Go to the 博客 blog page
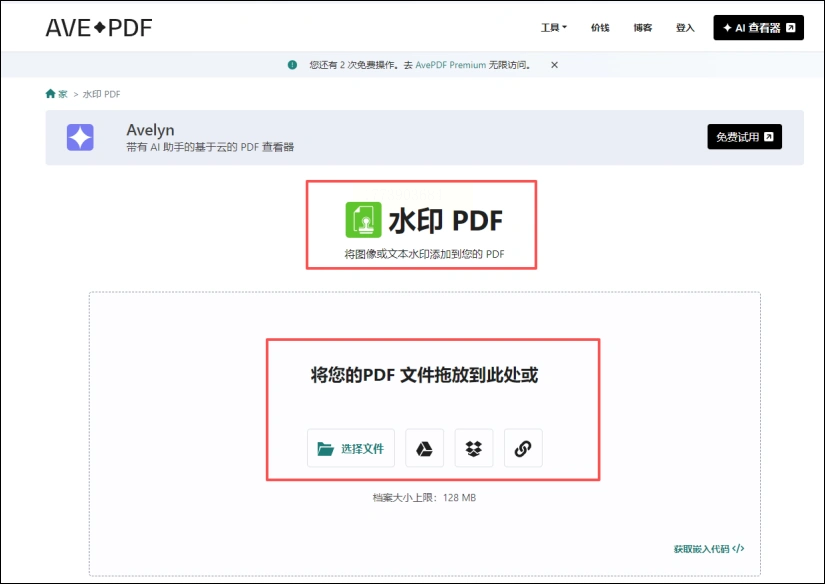825x584 pixels. pos(642,27)
